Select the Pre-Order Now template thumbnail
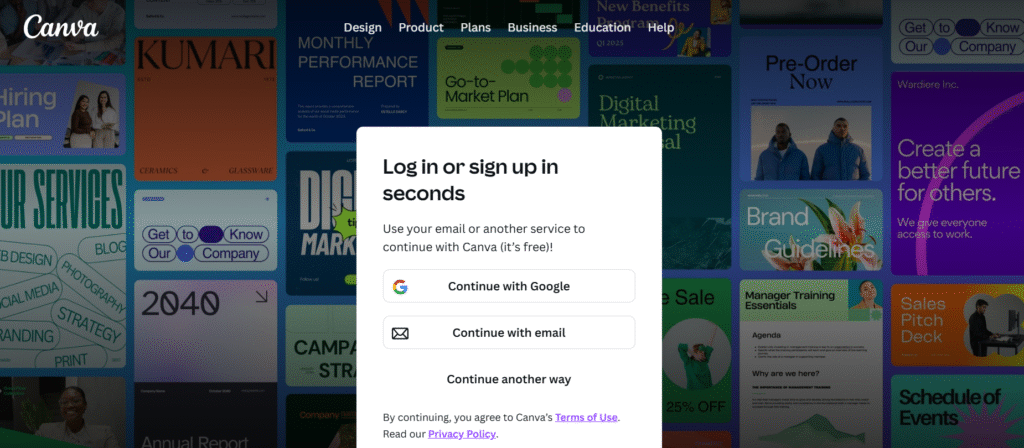The height and width of the screenshot is (448, 1024). click(810, 108)
